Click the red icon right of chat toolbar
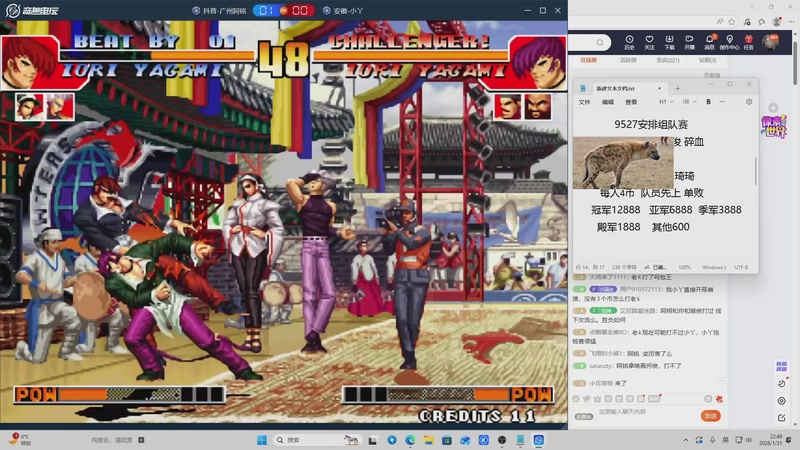The width and height of the screenshot is (800, 450). click(719, 398)
